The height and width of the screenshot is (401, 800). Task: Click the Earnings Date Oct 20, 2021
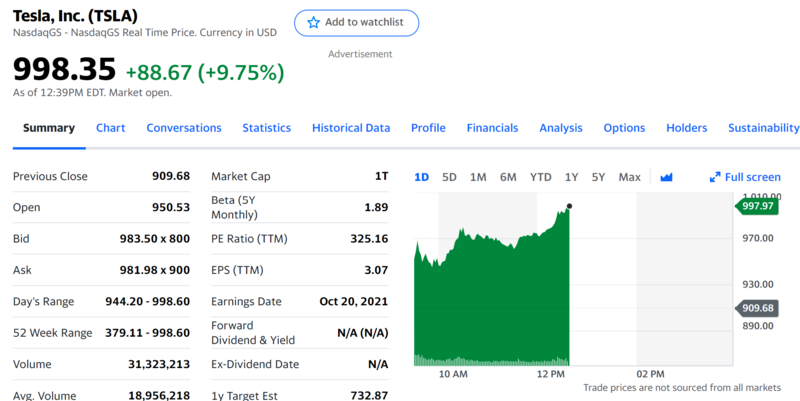pyautogui.click(x=354, y=302)
